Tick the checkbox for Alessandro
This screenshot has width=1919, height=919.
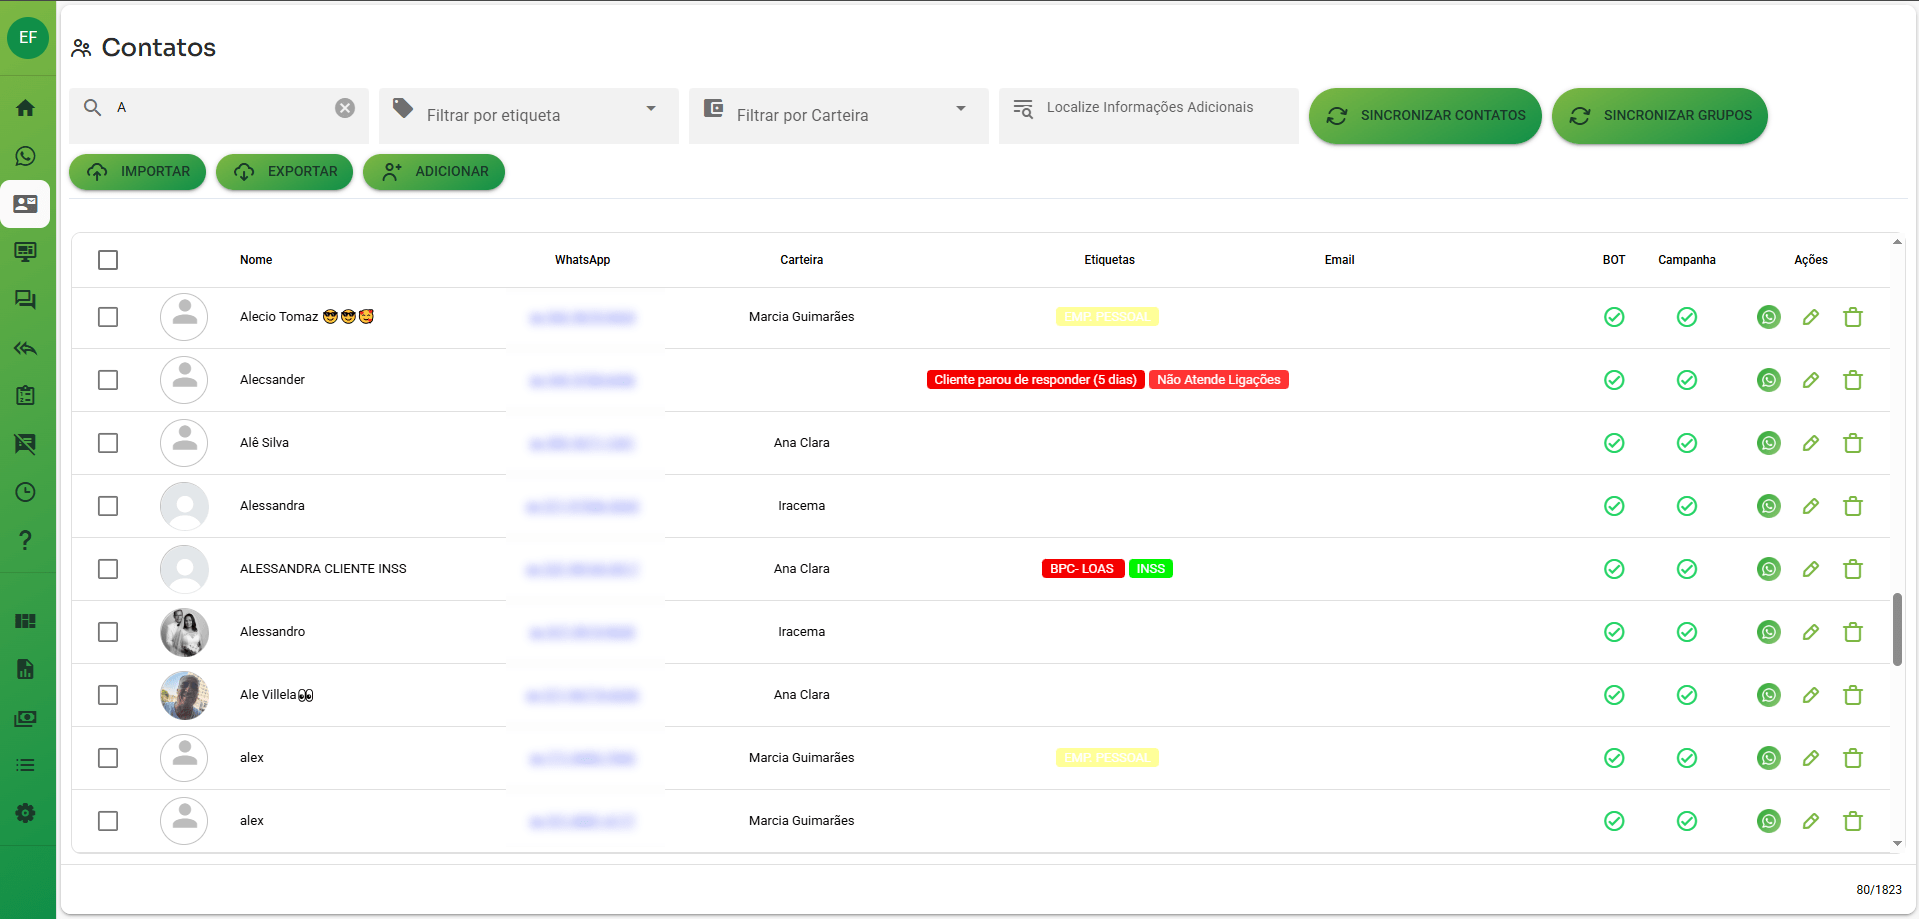[x=108, y=632]
